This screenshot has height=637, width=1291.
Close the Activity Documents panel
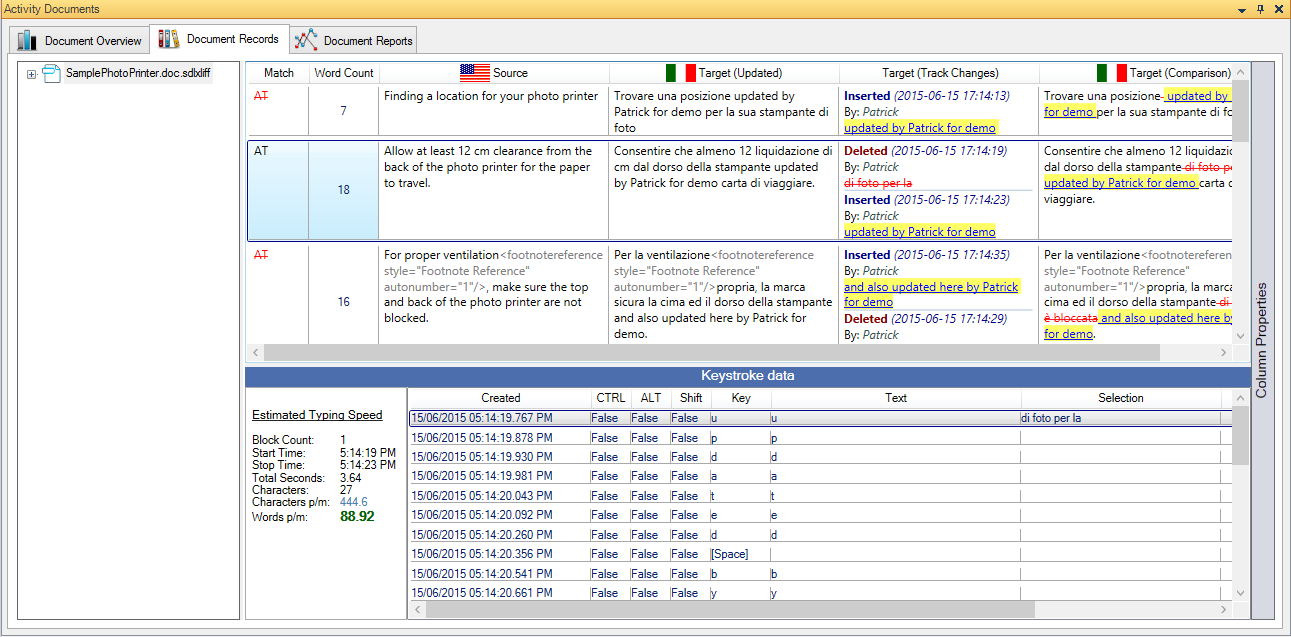1278,9
